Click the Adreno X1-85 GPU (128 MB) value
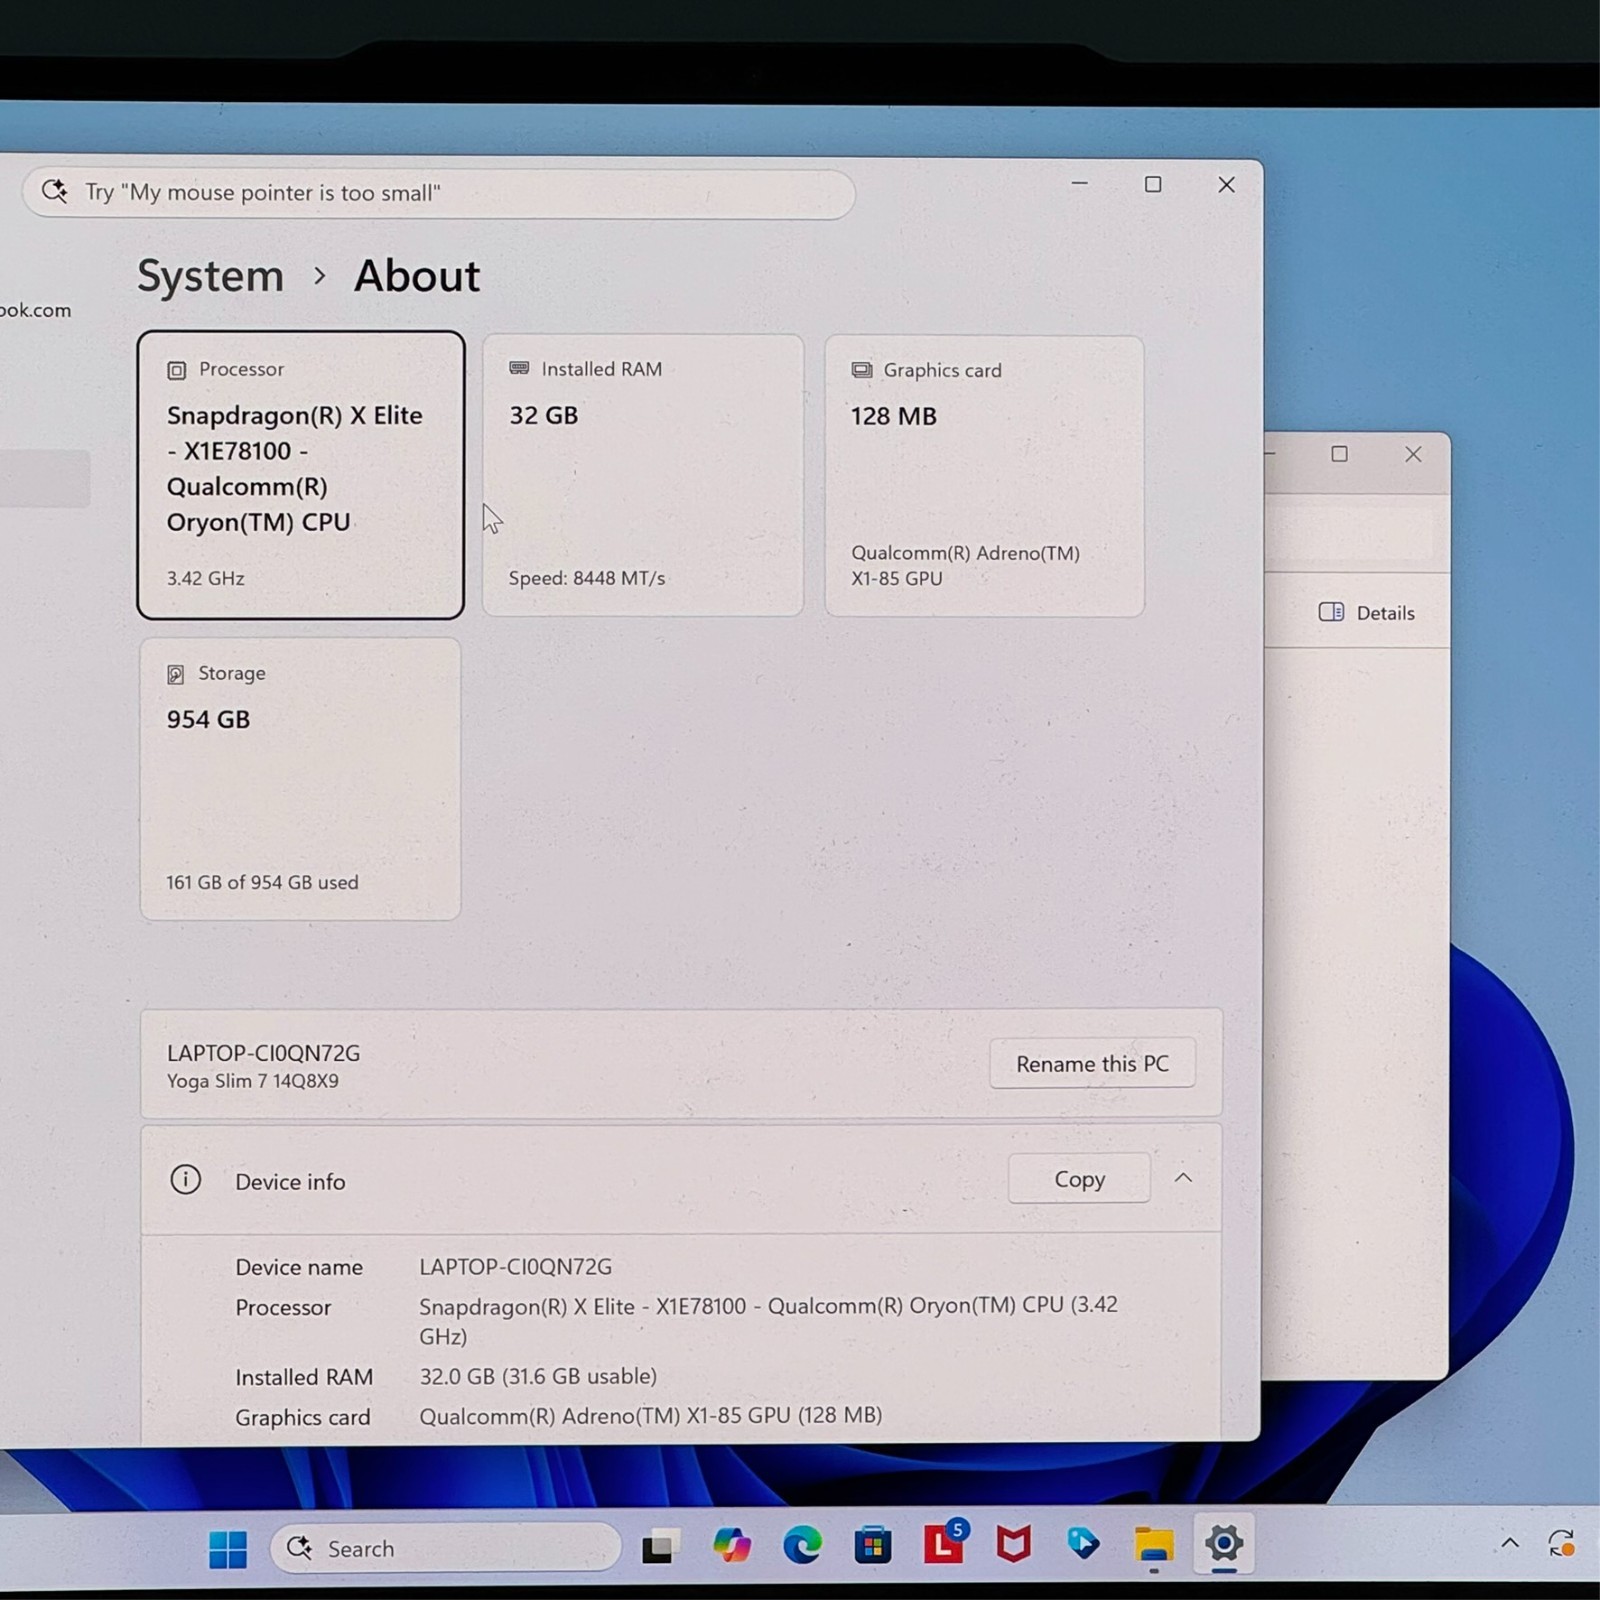Viewport: 1600px width, 1600px height. pos(651,1416)
